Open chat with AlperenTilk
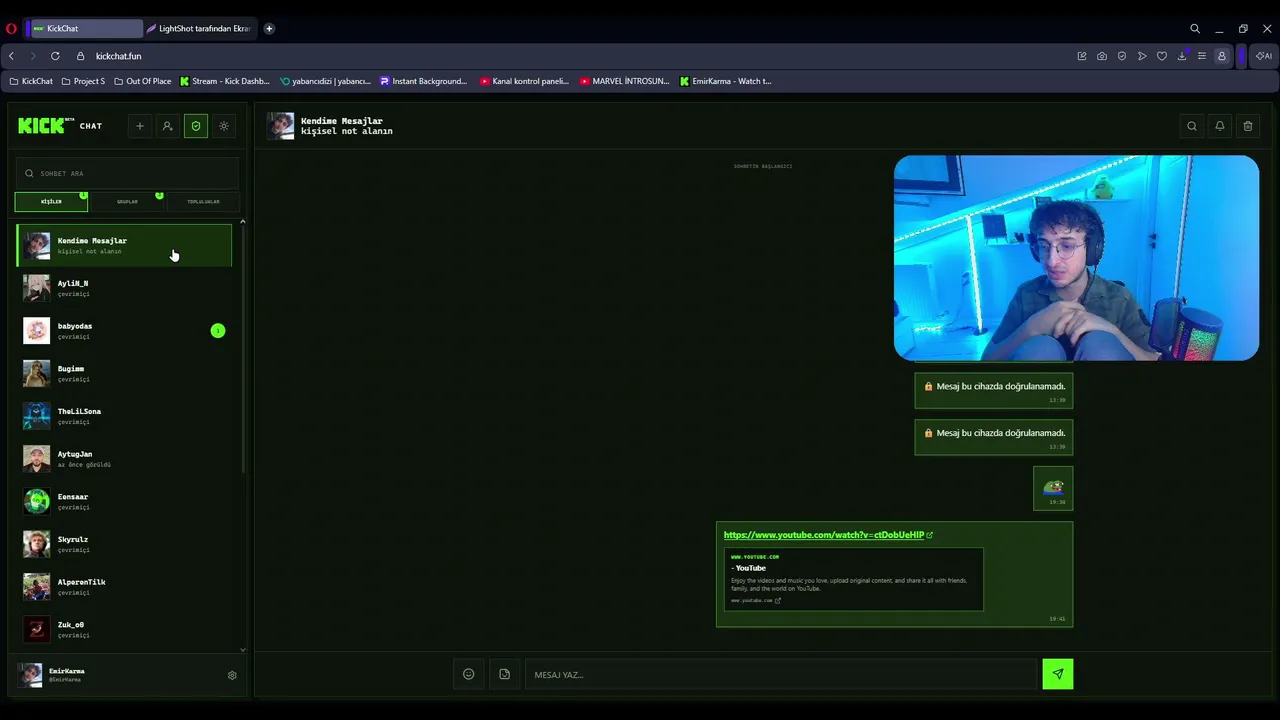This screenshot has height=720, width=1280. pos(124,587)
